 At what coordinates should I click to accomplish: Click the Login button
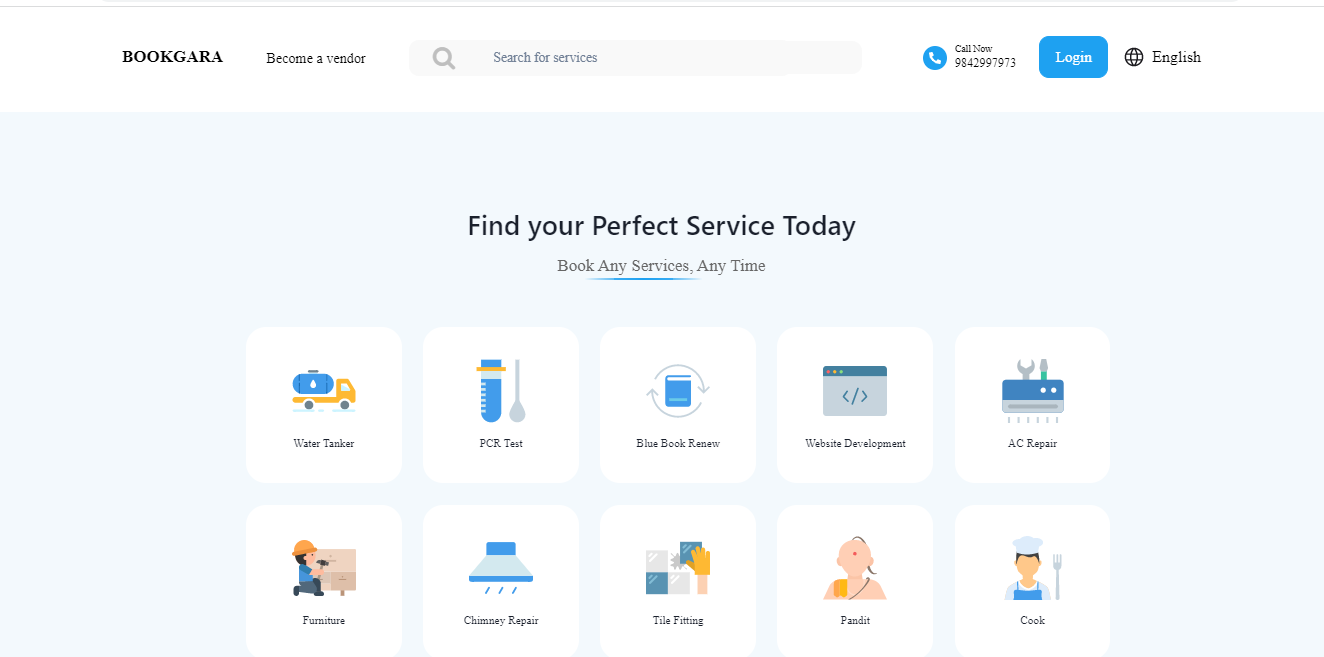tap(1073, 57)
